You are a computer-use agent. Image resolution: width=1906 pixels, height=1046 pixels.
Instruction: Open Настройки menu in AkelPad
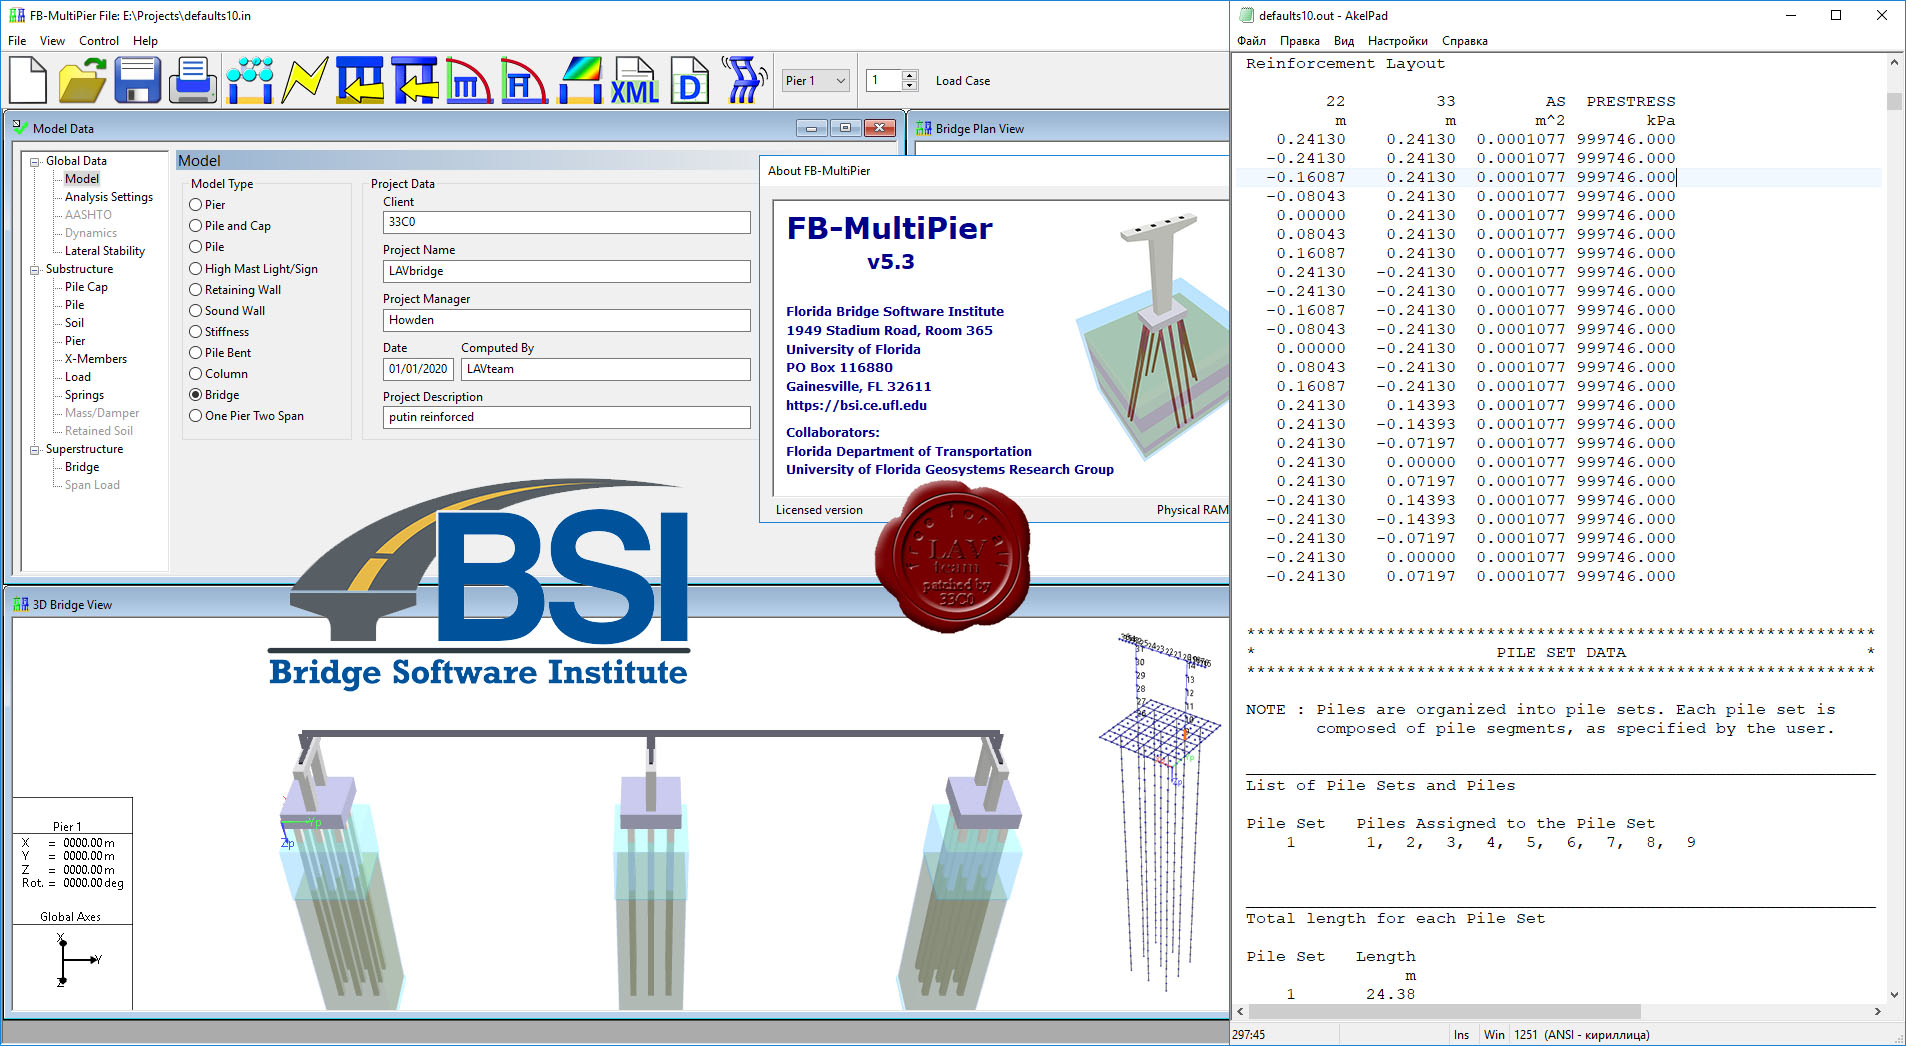point(1397,41)
